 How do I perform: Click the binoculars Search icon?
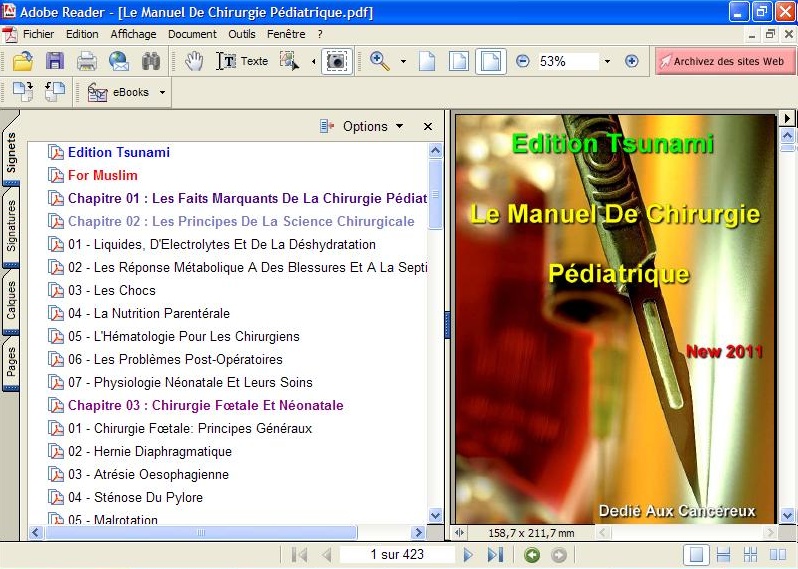coord(150,61)
